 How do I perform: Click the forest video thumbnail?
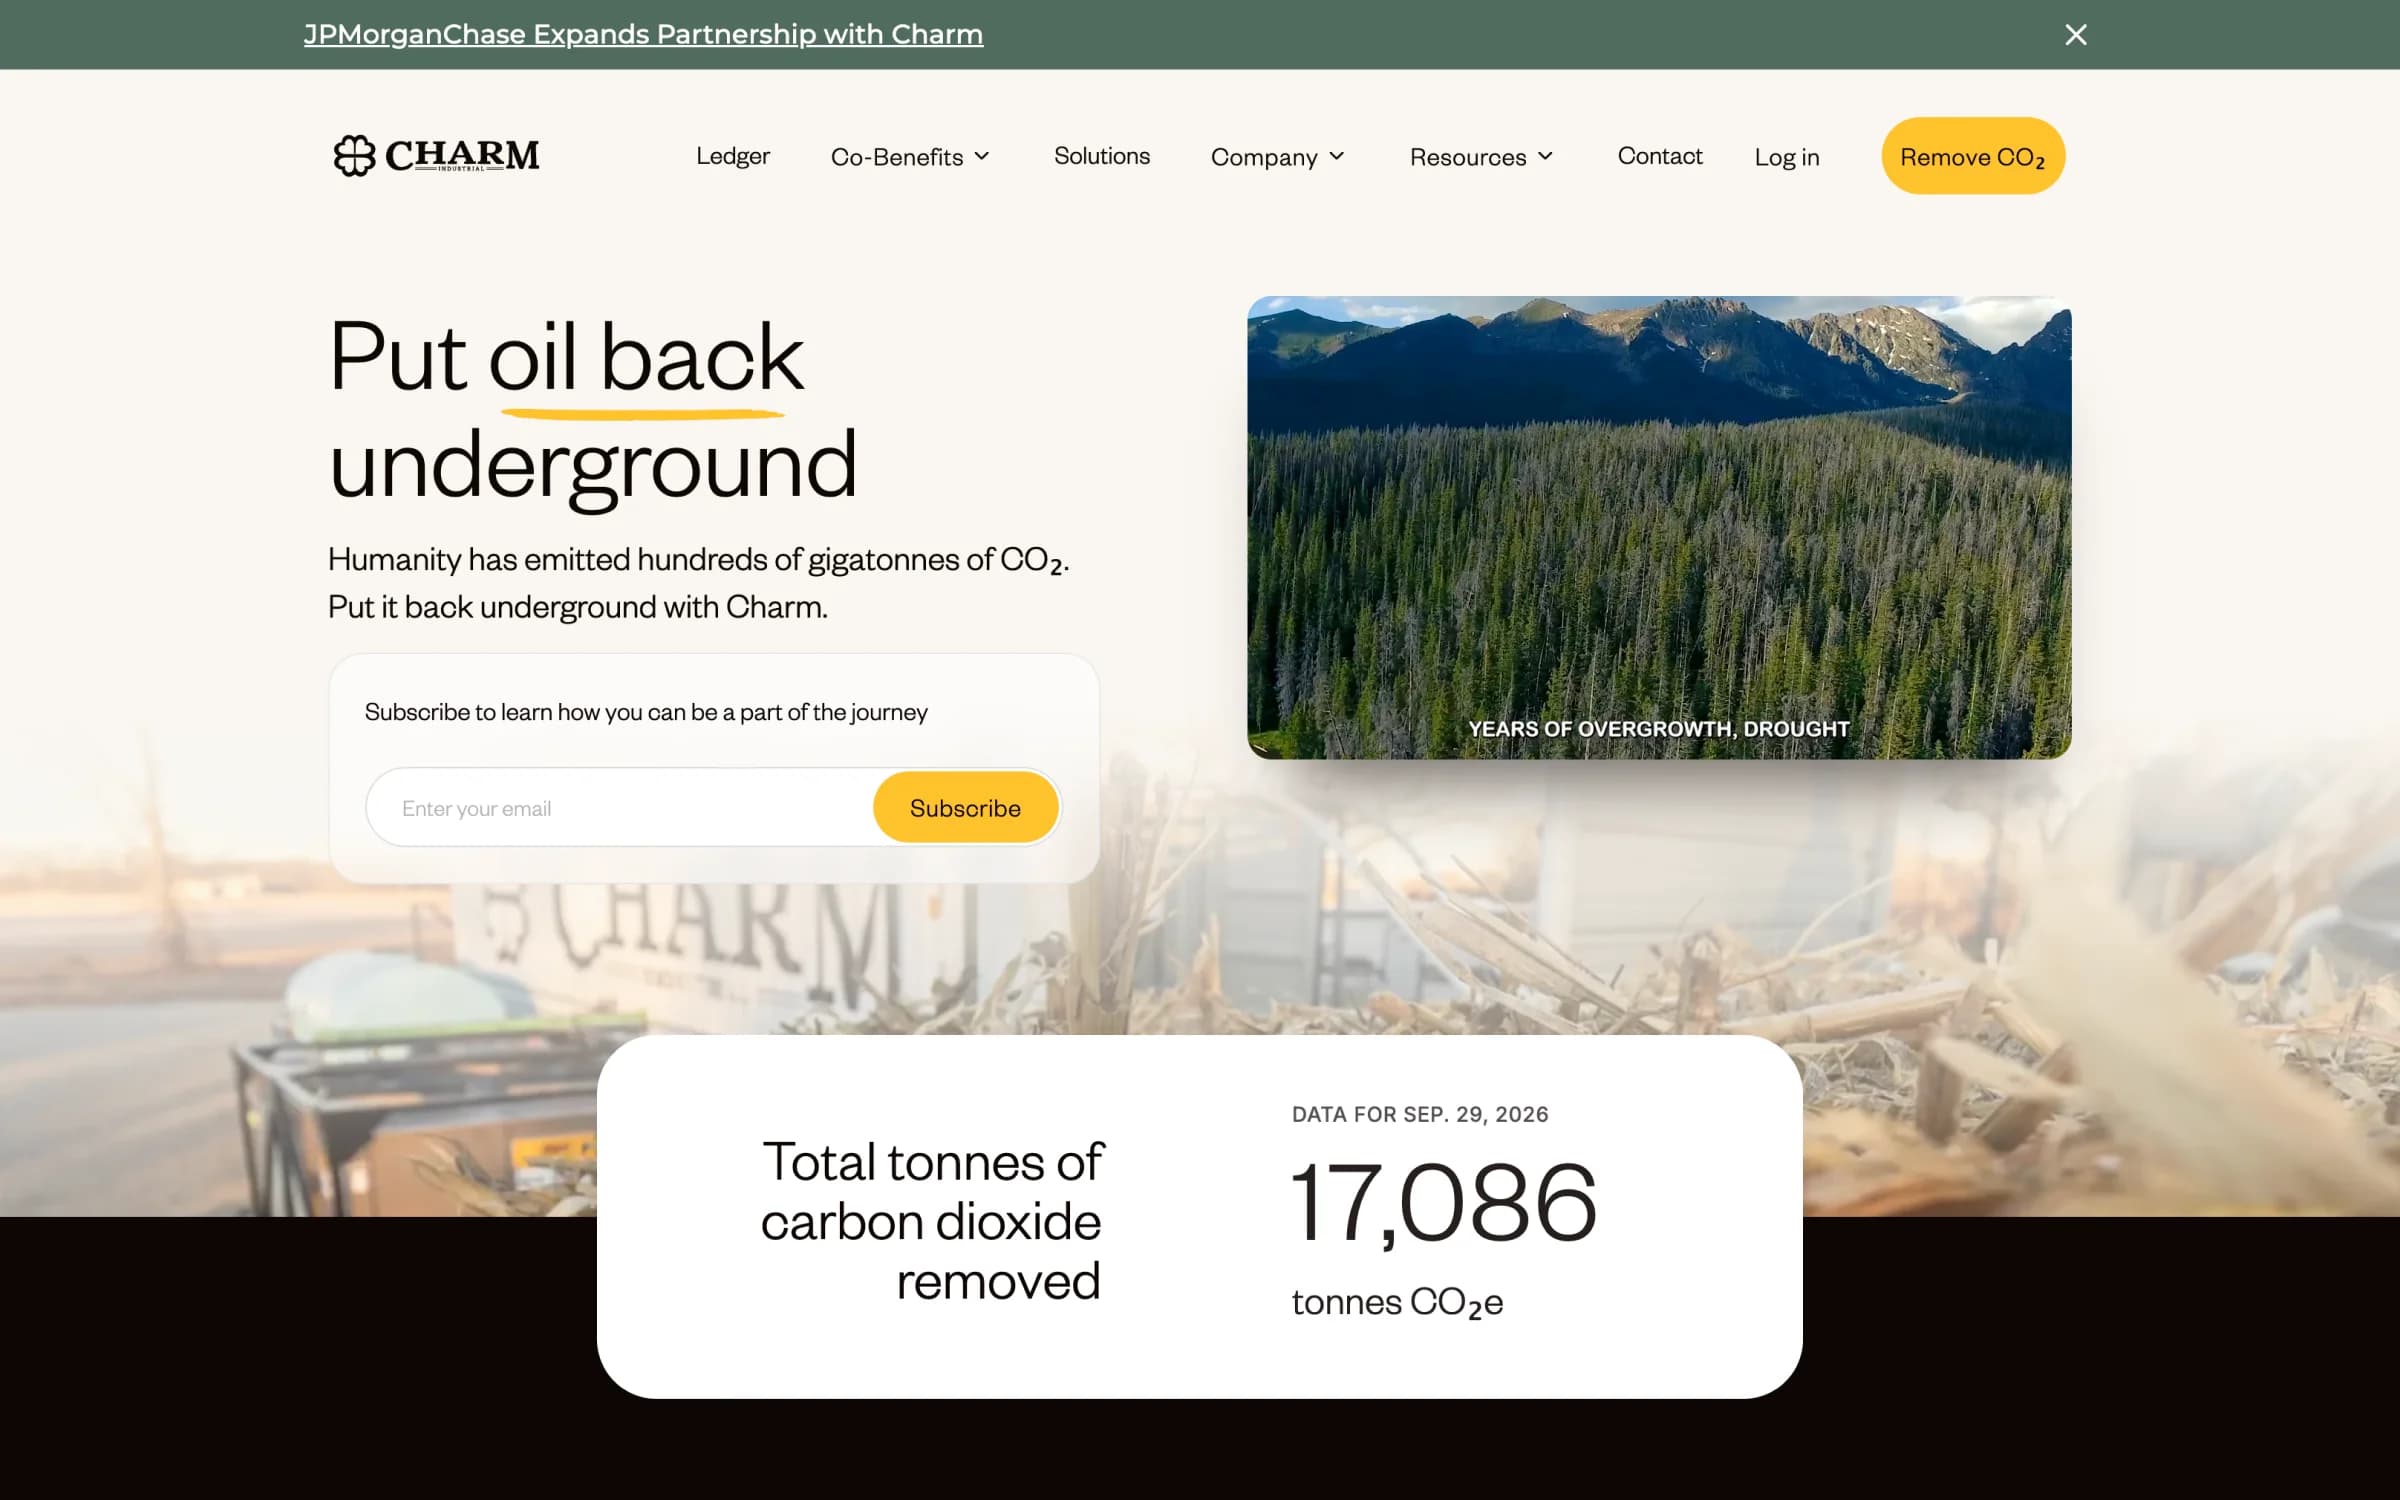click(x=1659, y=527)
